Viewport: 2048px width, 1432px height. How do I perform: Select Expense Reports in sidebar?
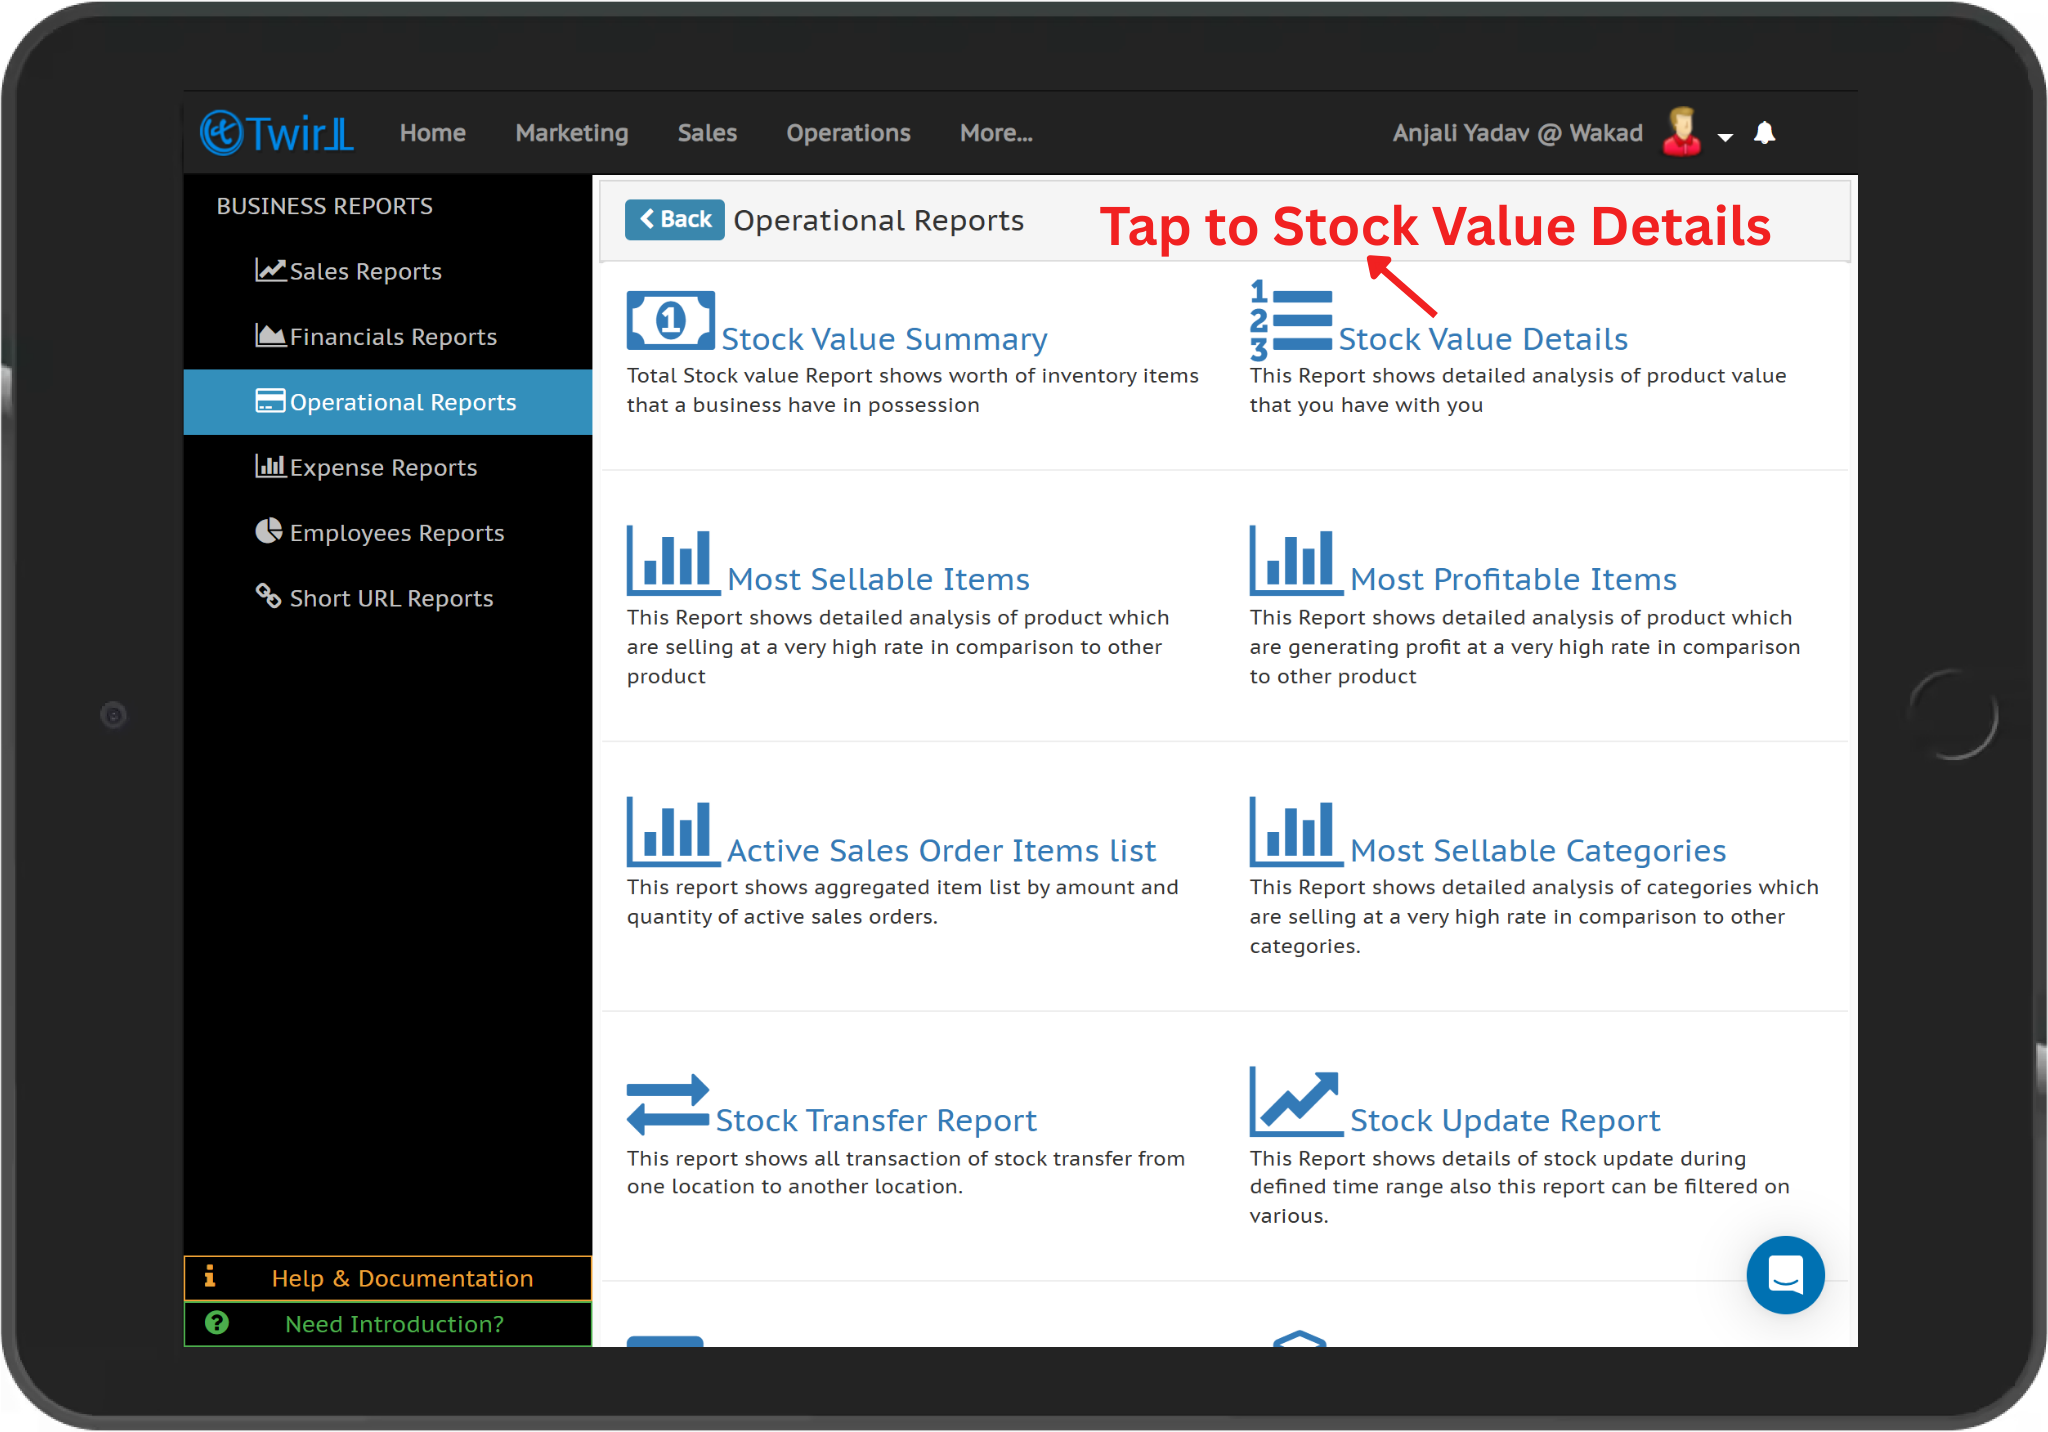[383, 467]
